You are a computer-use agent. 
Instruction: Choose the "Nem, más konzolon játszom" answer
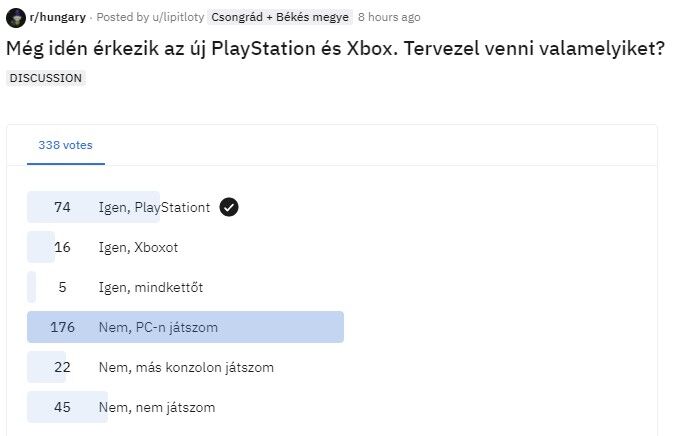pyautogui.click(x=186, y=367)
